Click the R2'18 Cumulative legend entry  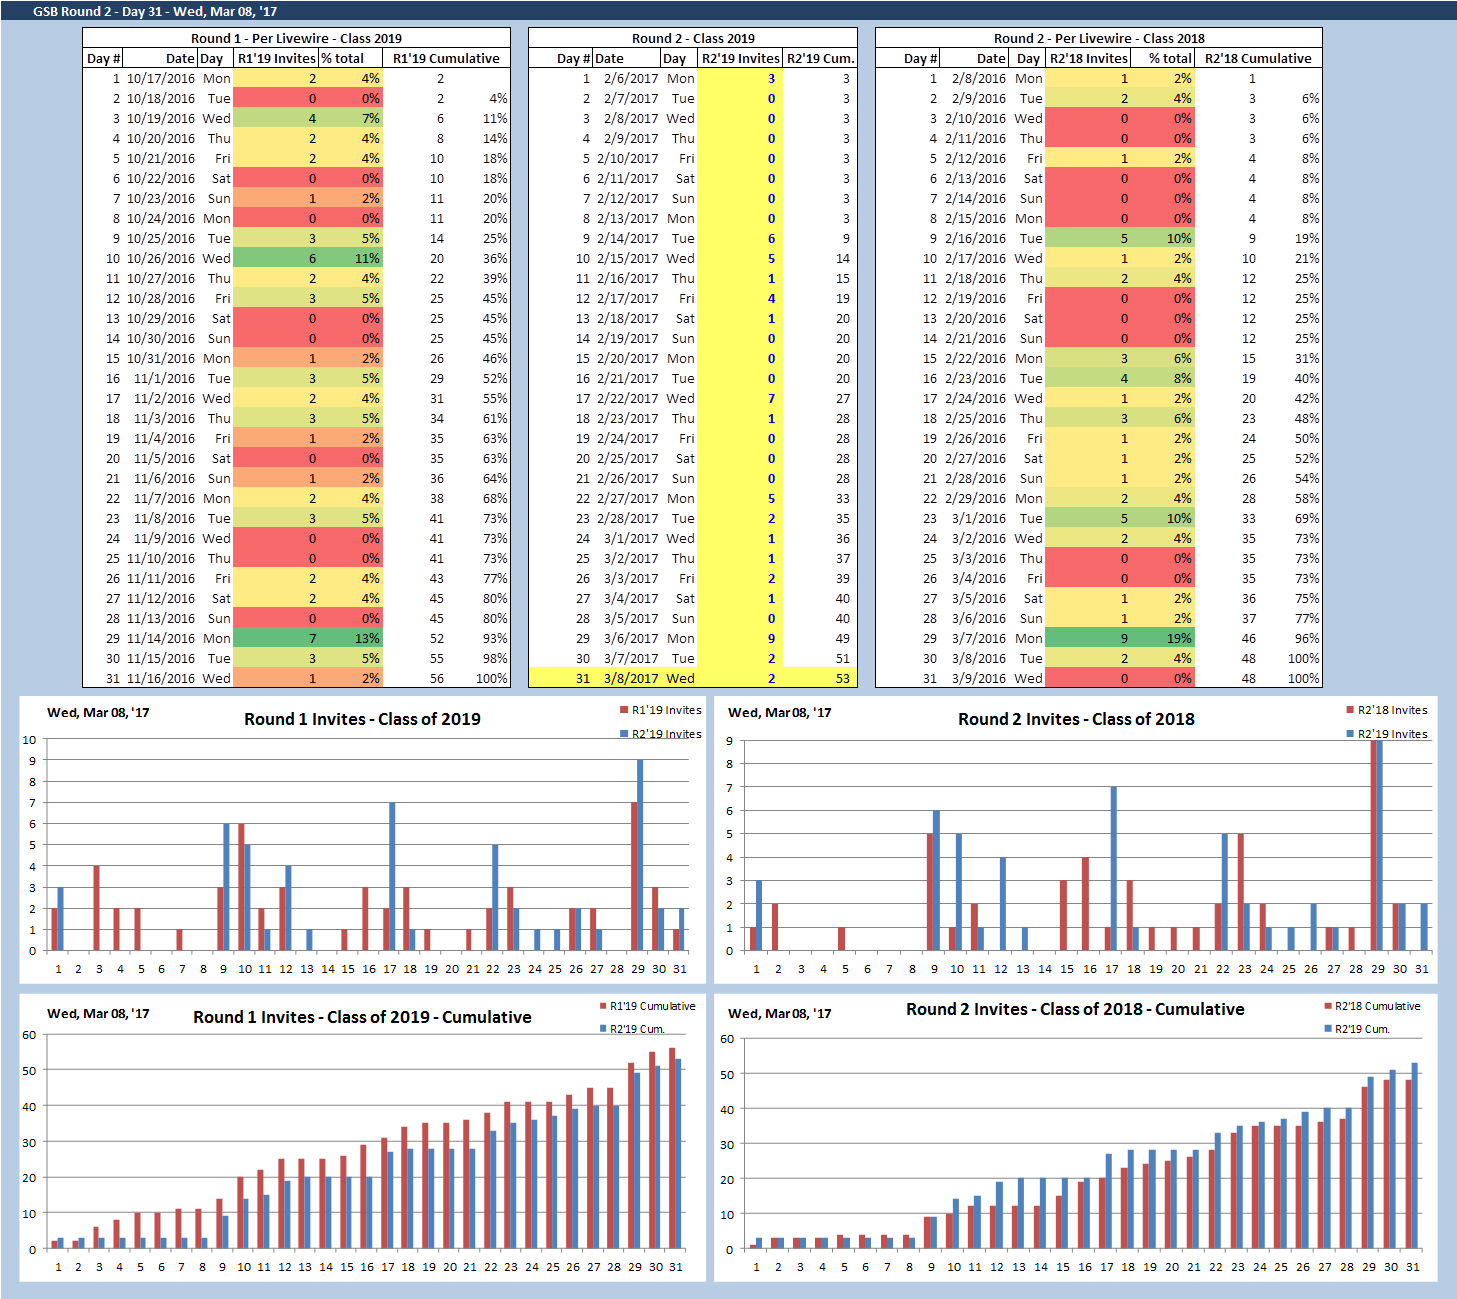(x=1377, y=1006)
